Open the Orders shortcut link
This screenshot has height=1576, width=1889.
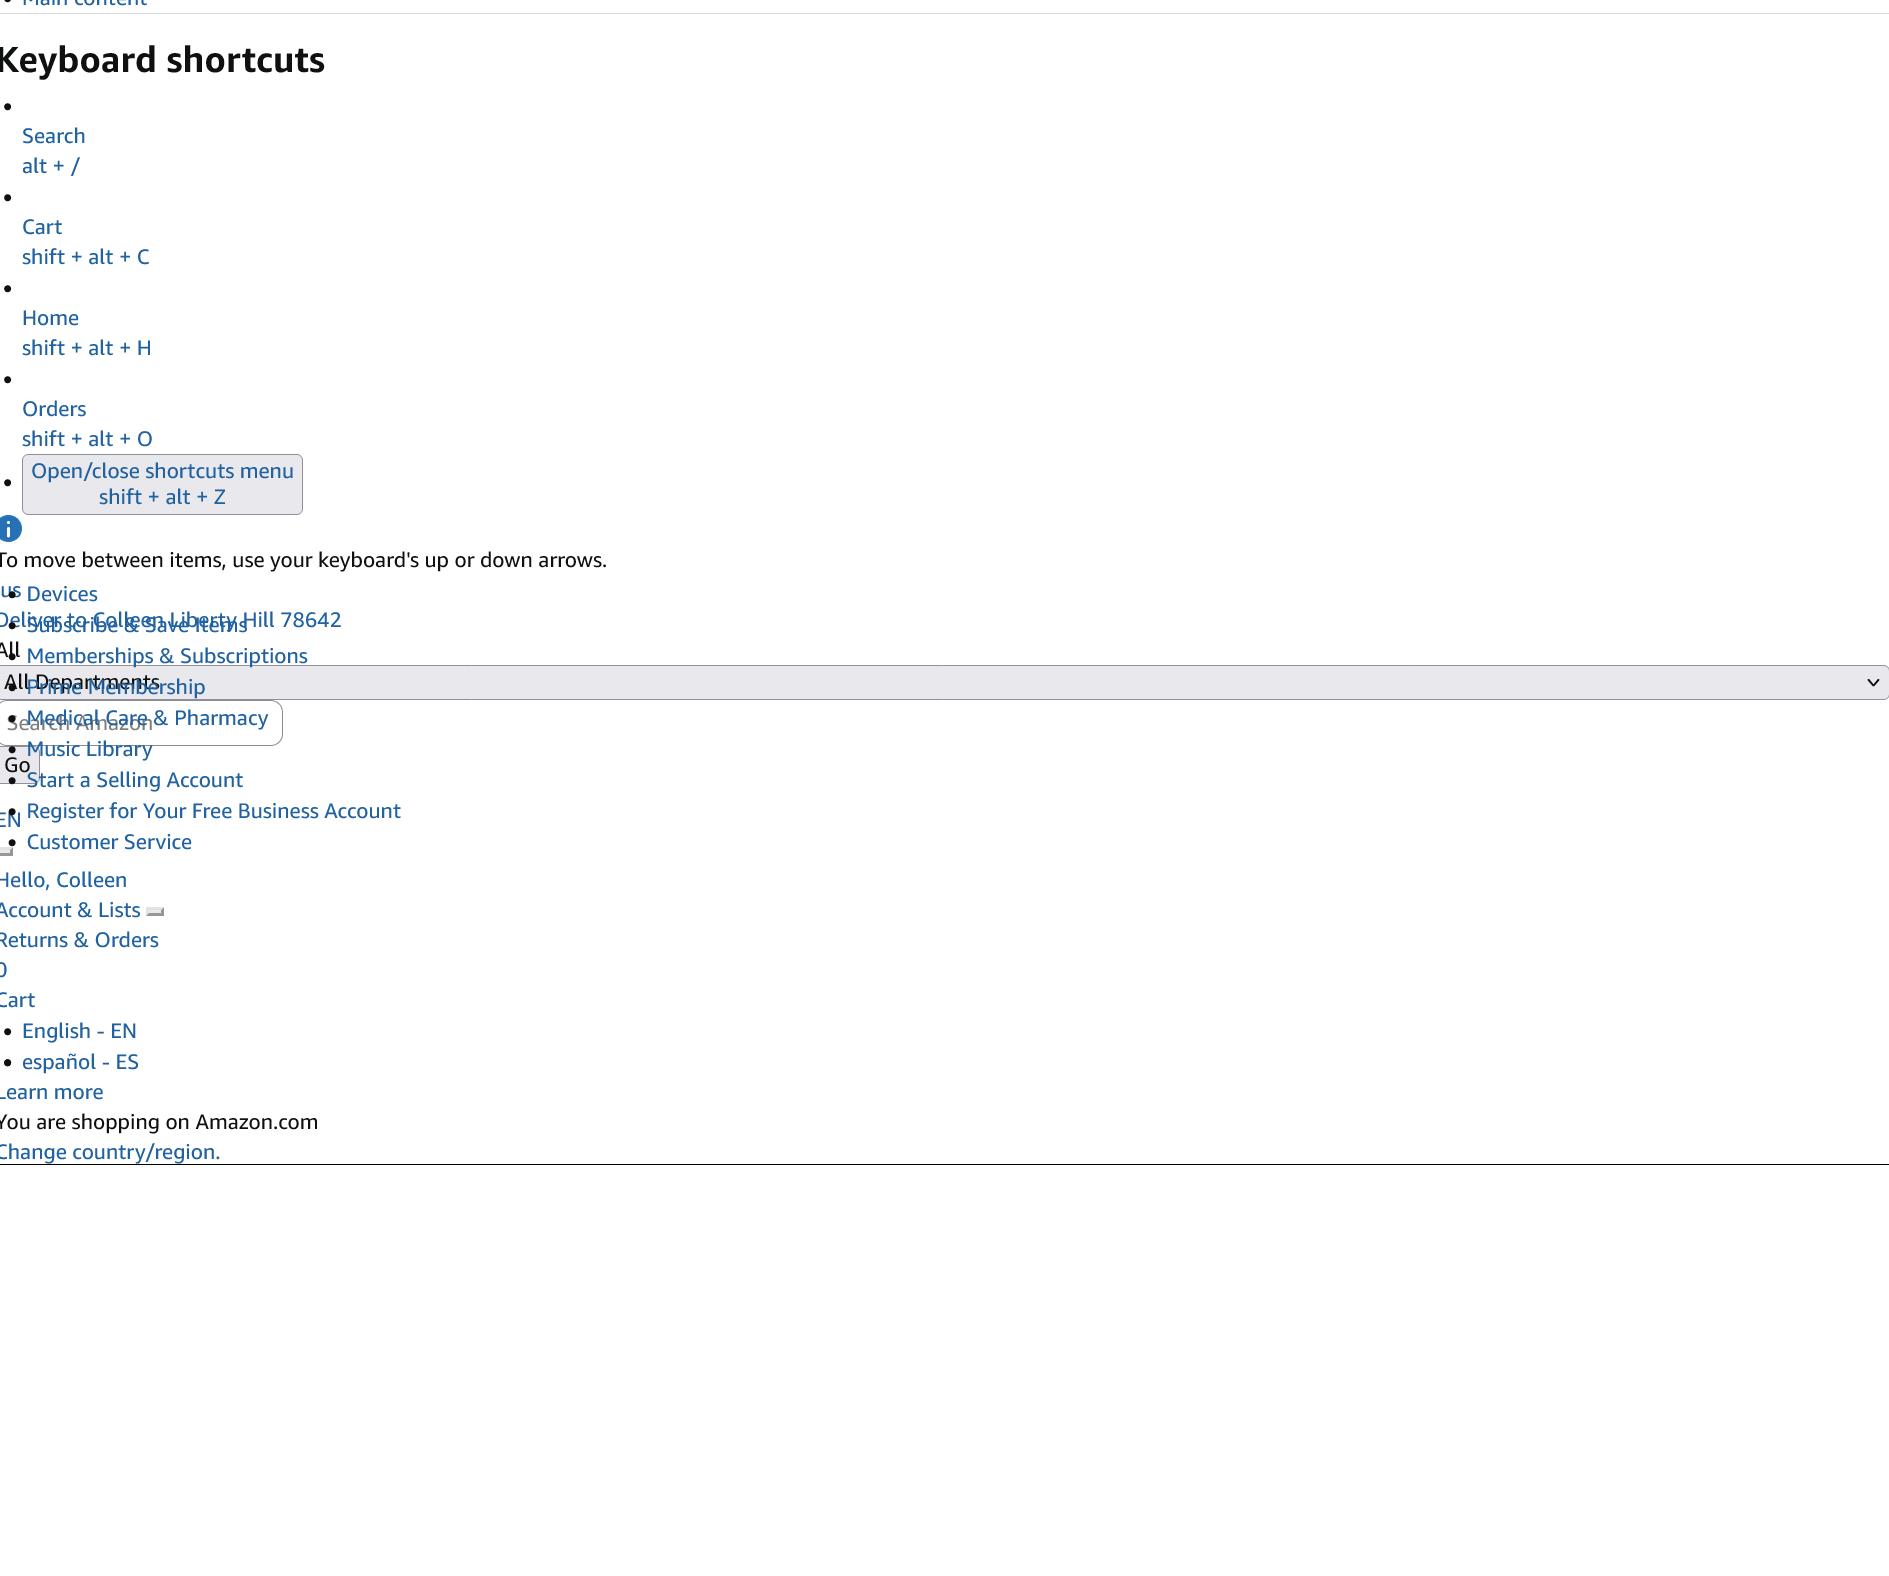point(87,424)
